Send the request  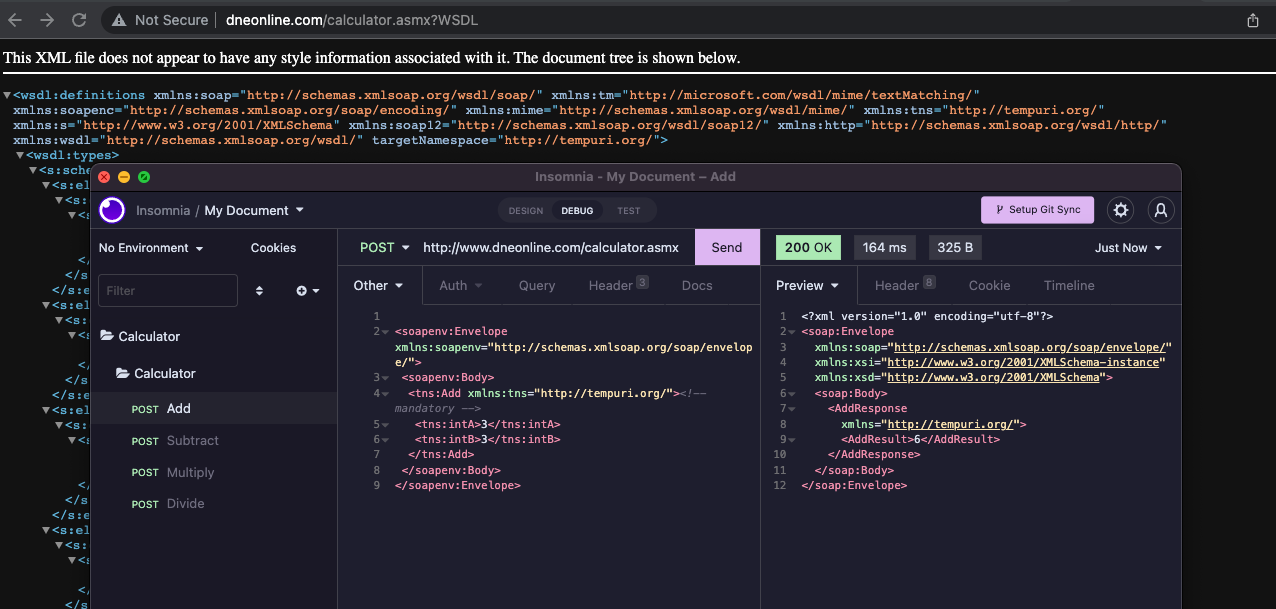727,248
